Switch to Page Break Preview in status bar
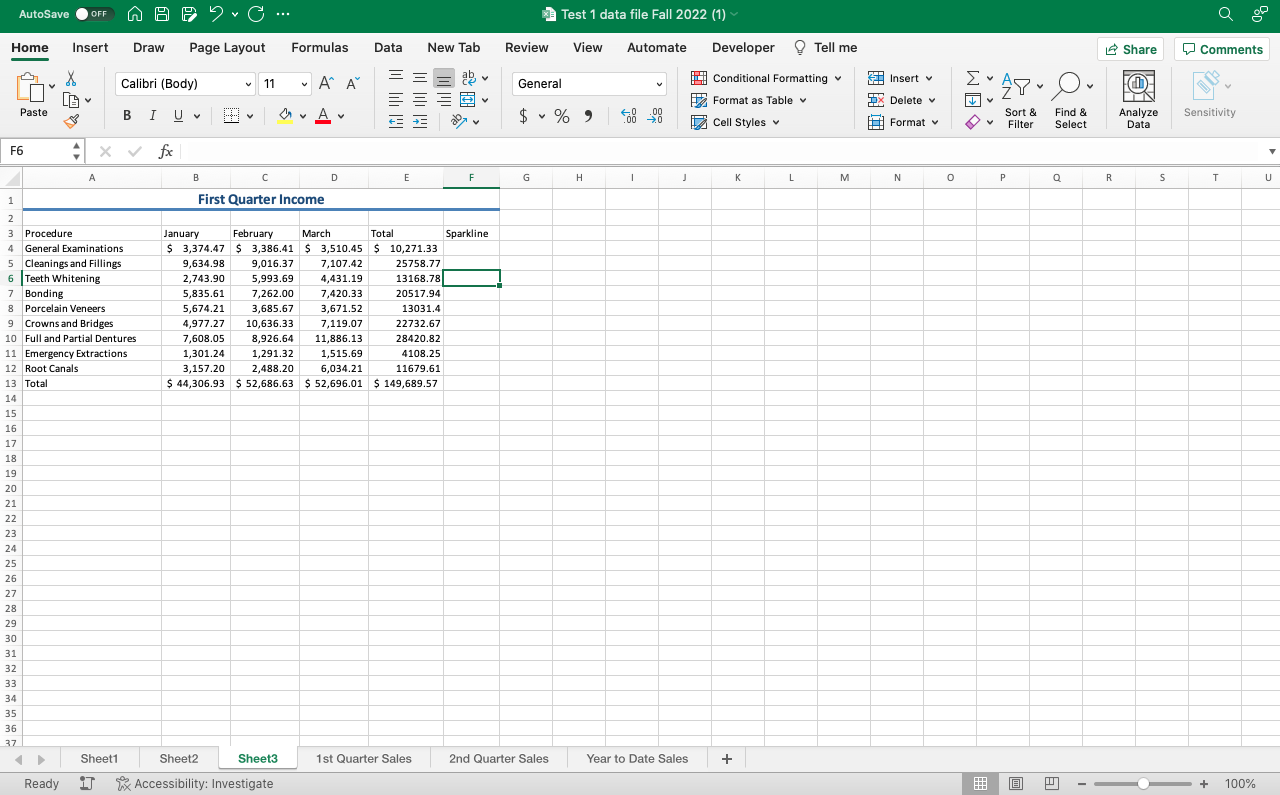Image resolution: width=1280 pixels, height=795 pixels. (x=1051, y=784)
